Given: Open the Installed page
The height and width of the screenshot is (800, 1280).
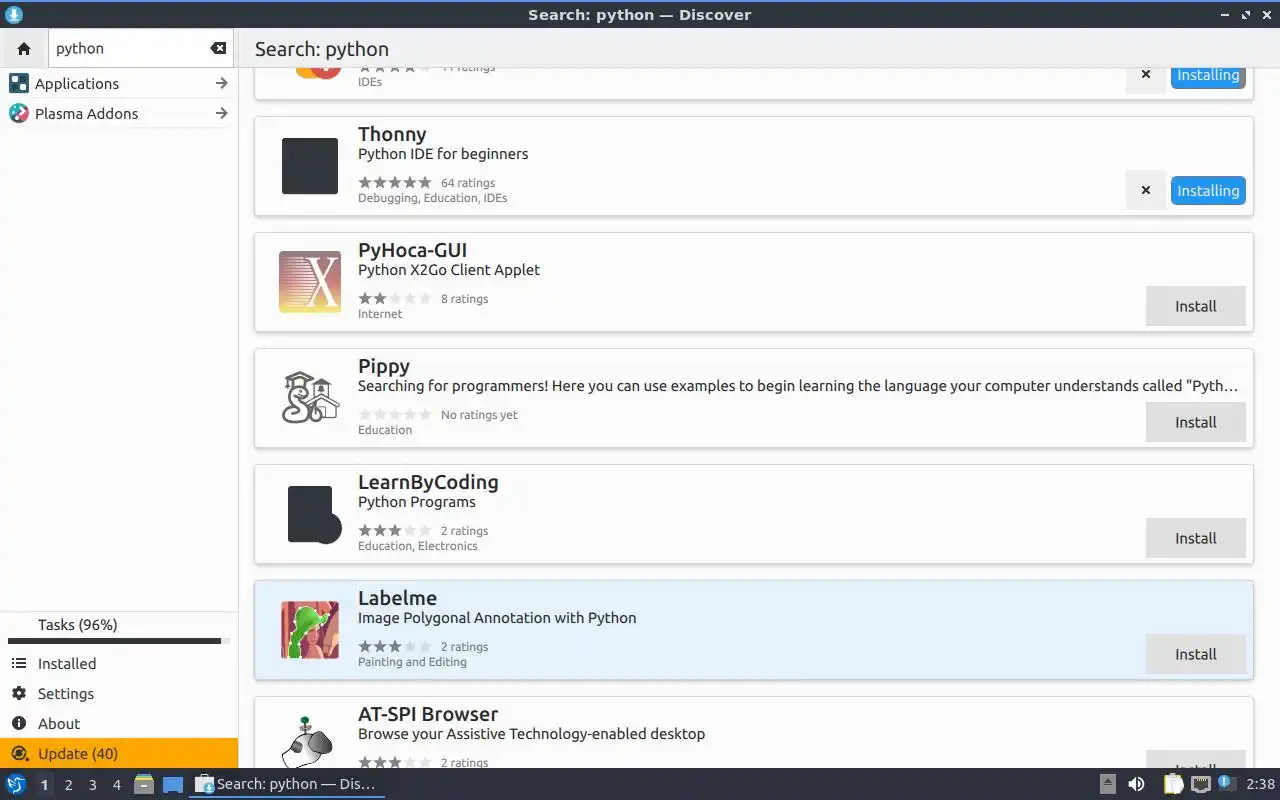Looking at the screenshot, I should 119,663.
